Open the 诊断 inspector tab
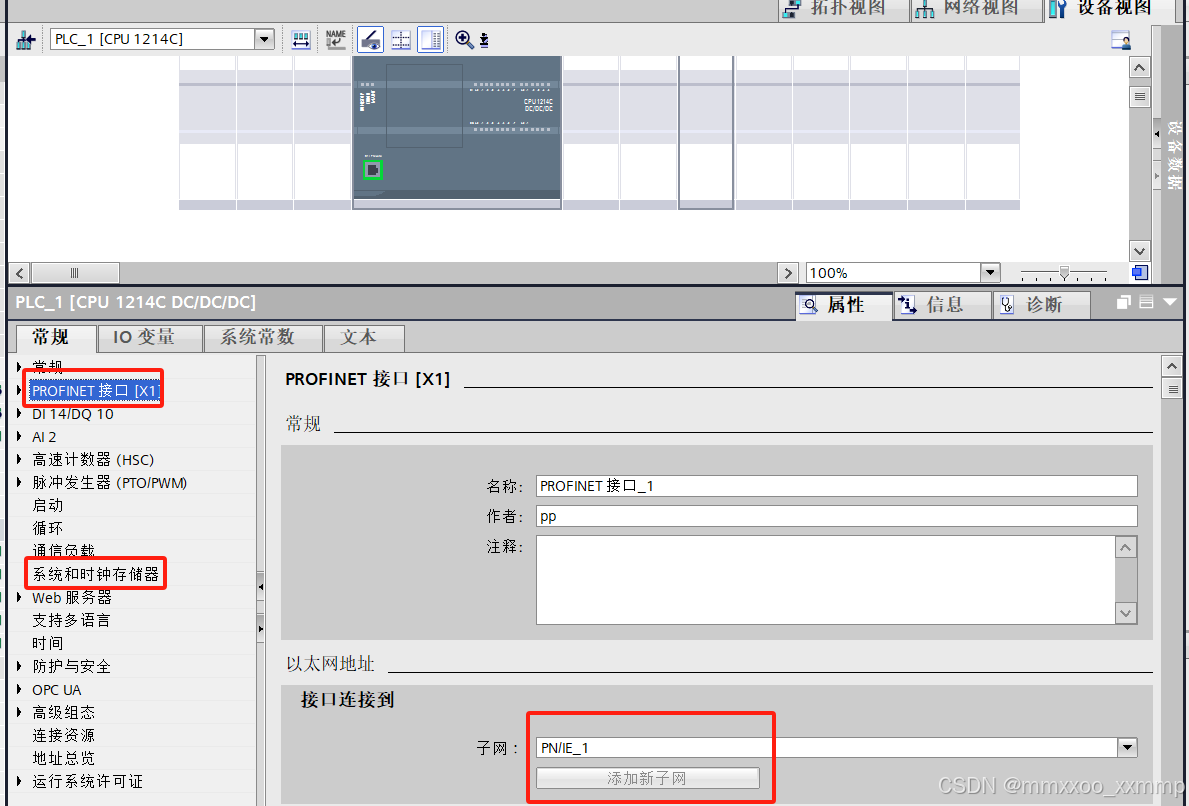This screenshot has width=1189, height=806. pos(1042,305)
